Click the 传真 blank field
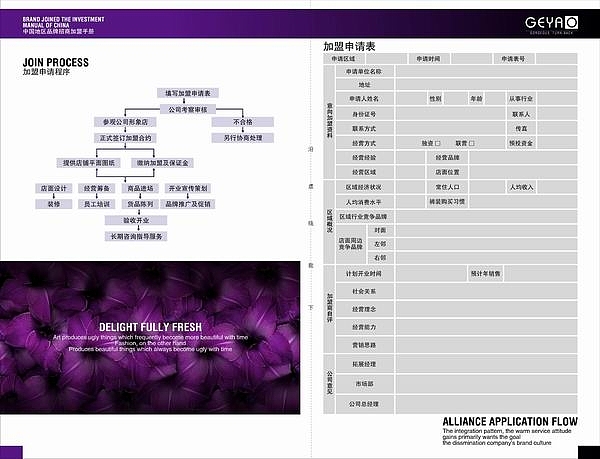This screenshot has height=459, width=600. click(x=557, y=129)
